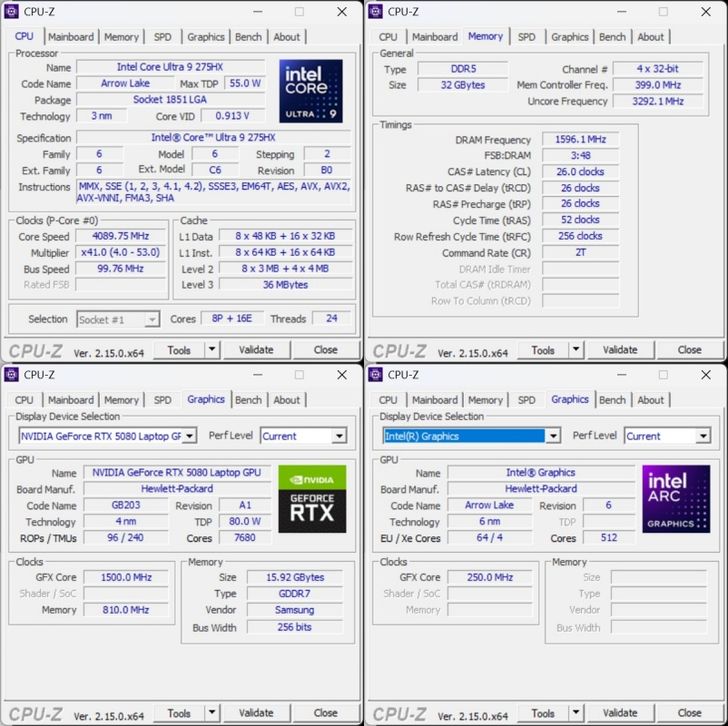The width and height of the screenshot is (728, 726).
Task: Open Tools dropdown arrow in CPU window
Action: tap(212, 350)
